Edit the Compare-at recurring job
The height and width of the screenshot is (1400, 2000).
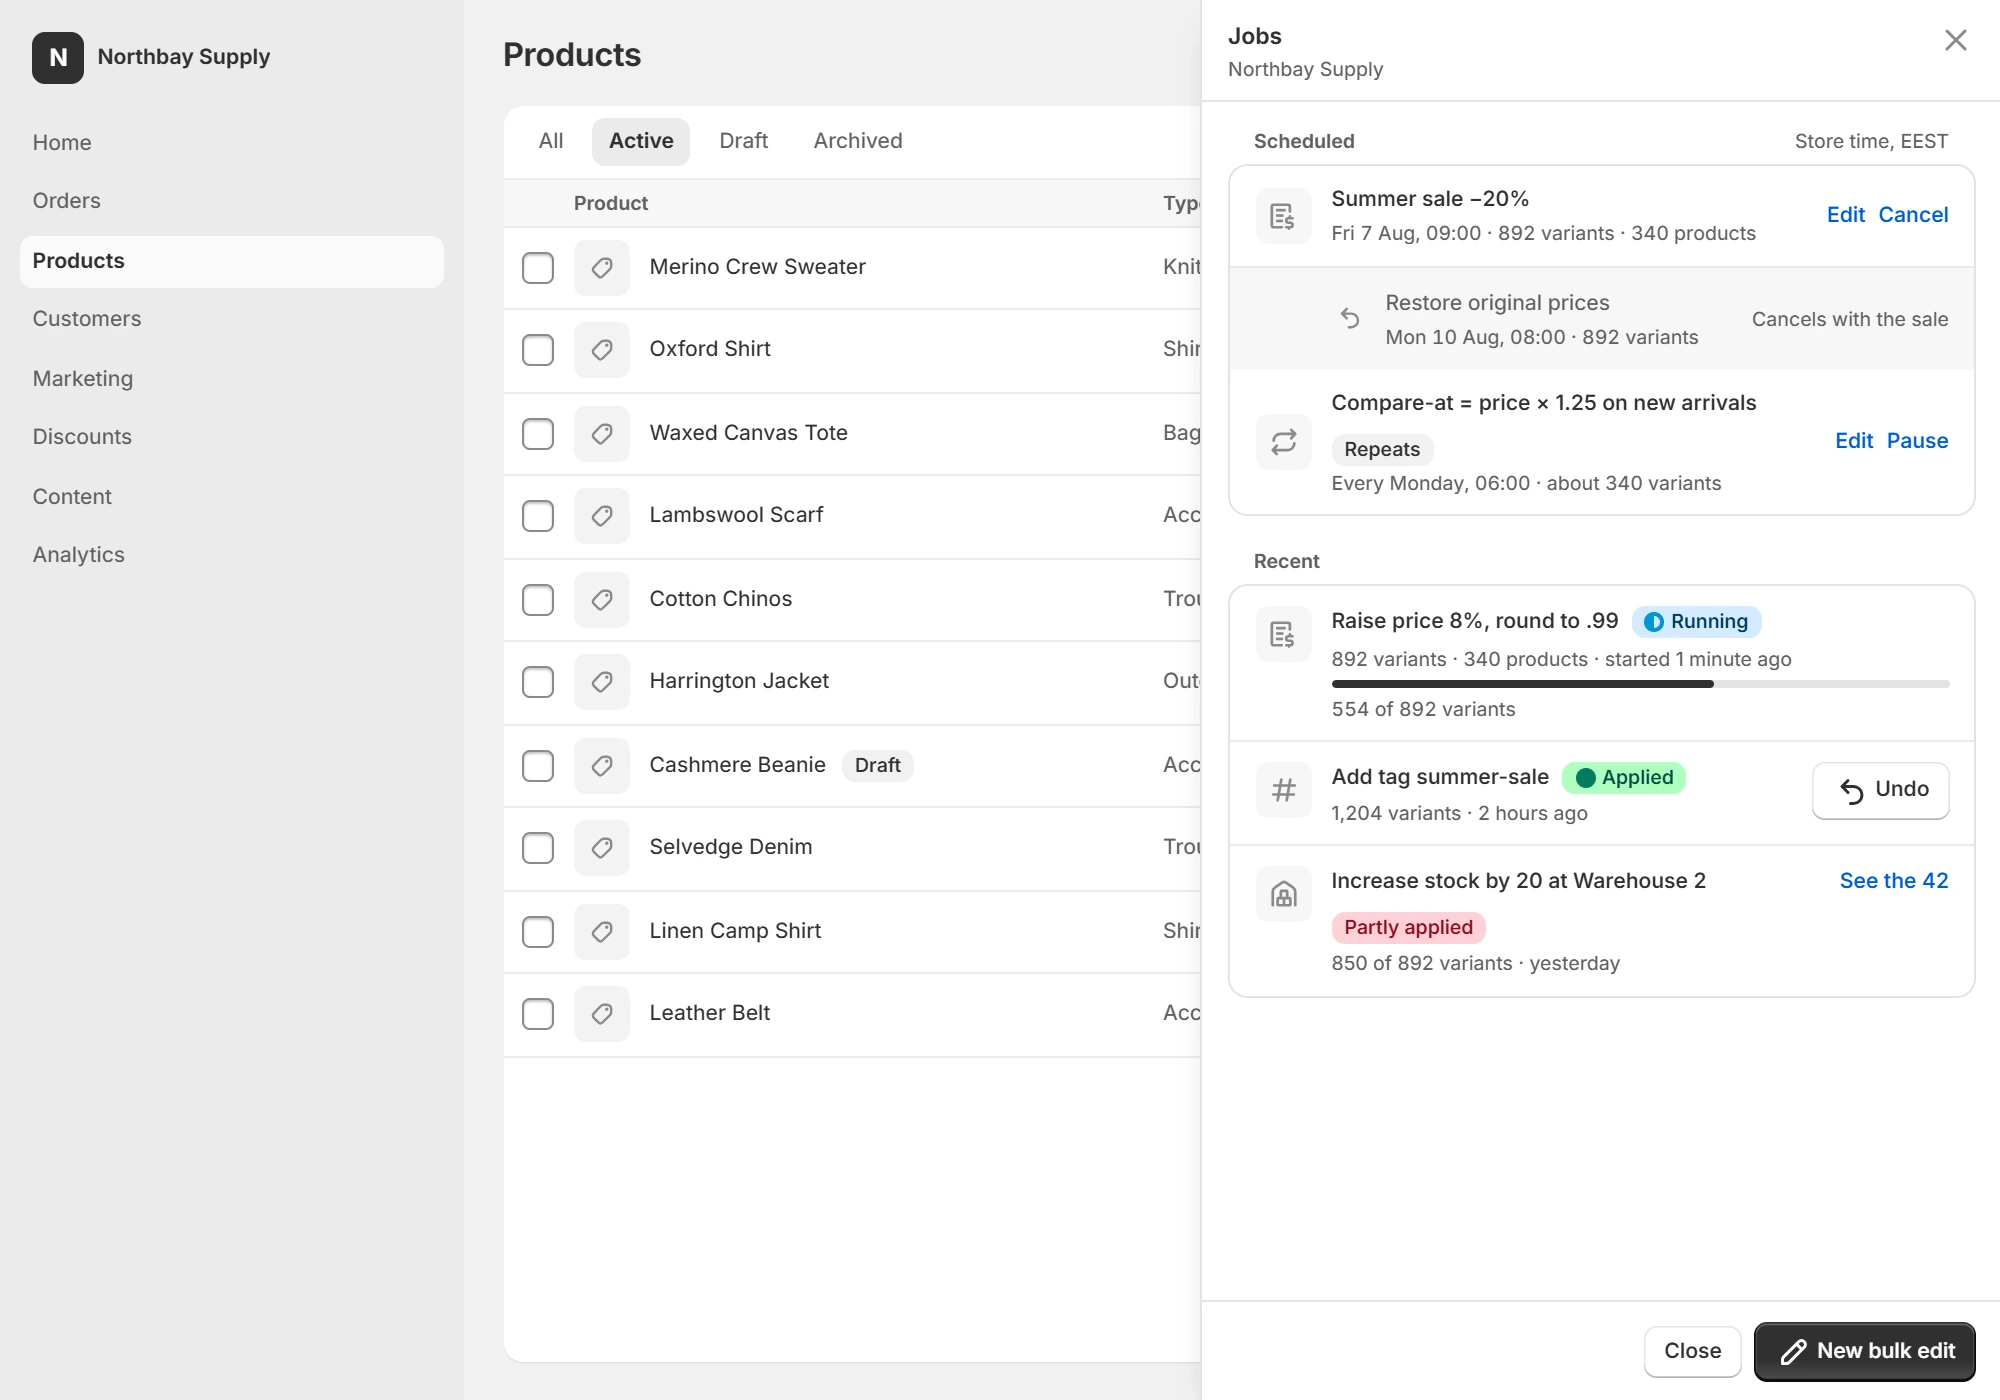pyautogui.click(x=1854, y=441)
